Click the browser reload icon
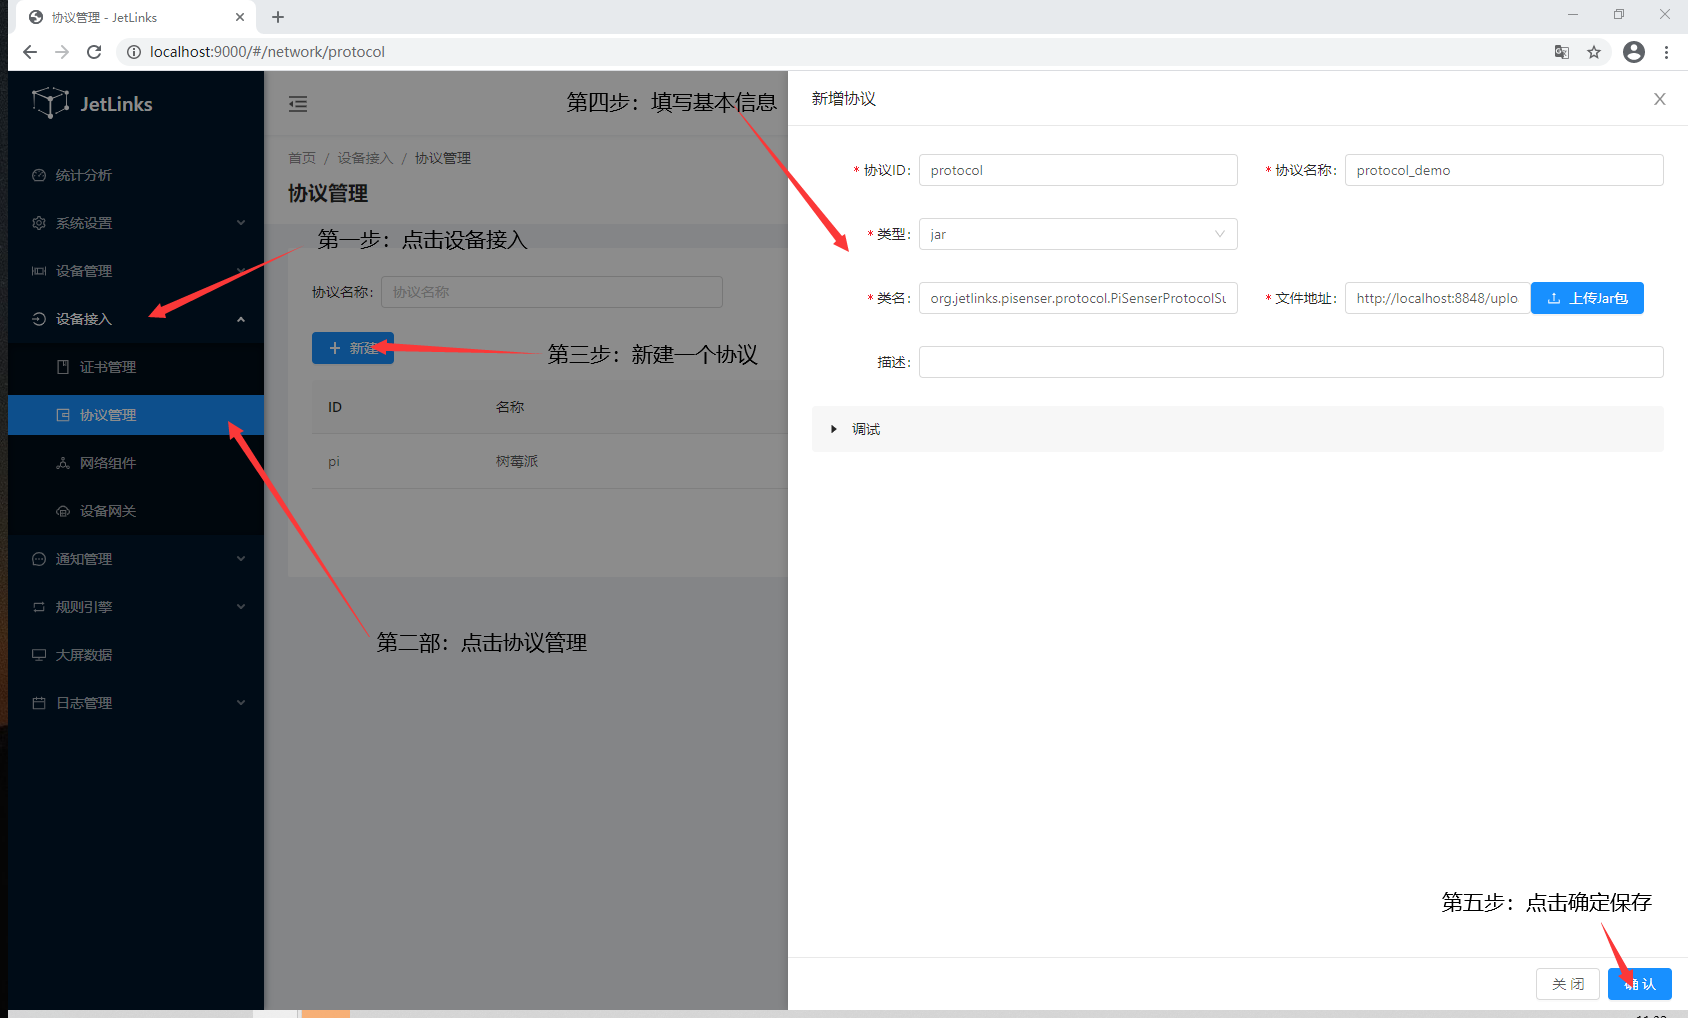The image size is (1688, 1018). coord(94,52)
